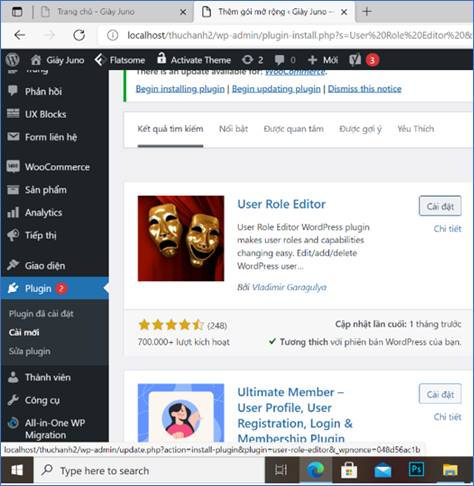474x486 pixels.
Task: Click the WordPress logo in admin bar
Action: (13, 60)
